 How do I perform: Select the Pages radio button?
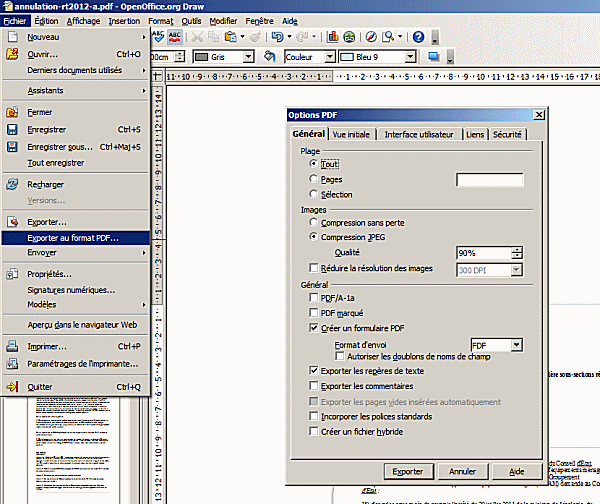point(313,179)
